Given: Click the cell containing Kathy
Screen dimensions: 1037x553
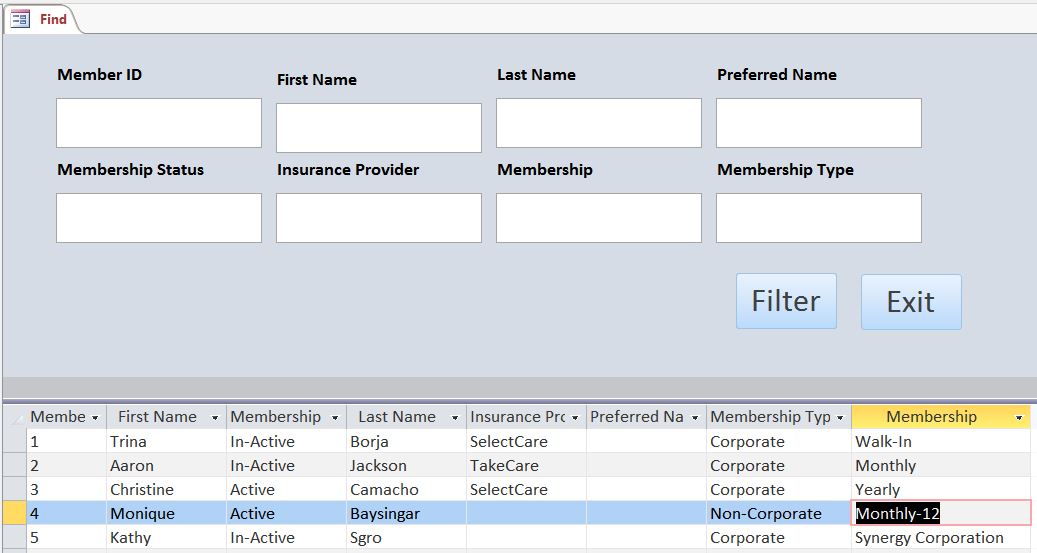Looking at the screenshot, I should pos(166,538).
